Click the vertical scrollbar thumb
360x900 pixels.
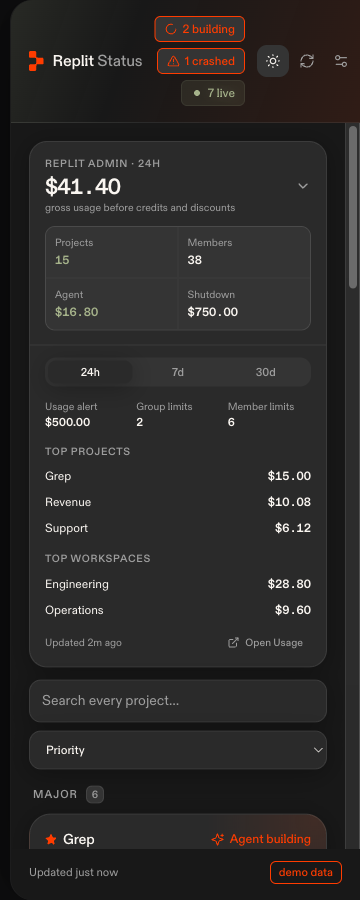(353, 207)
